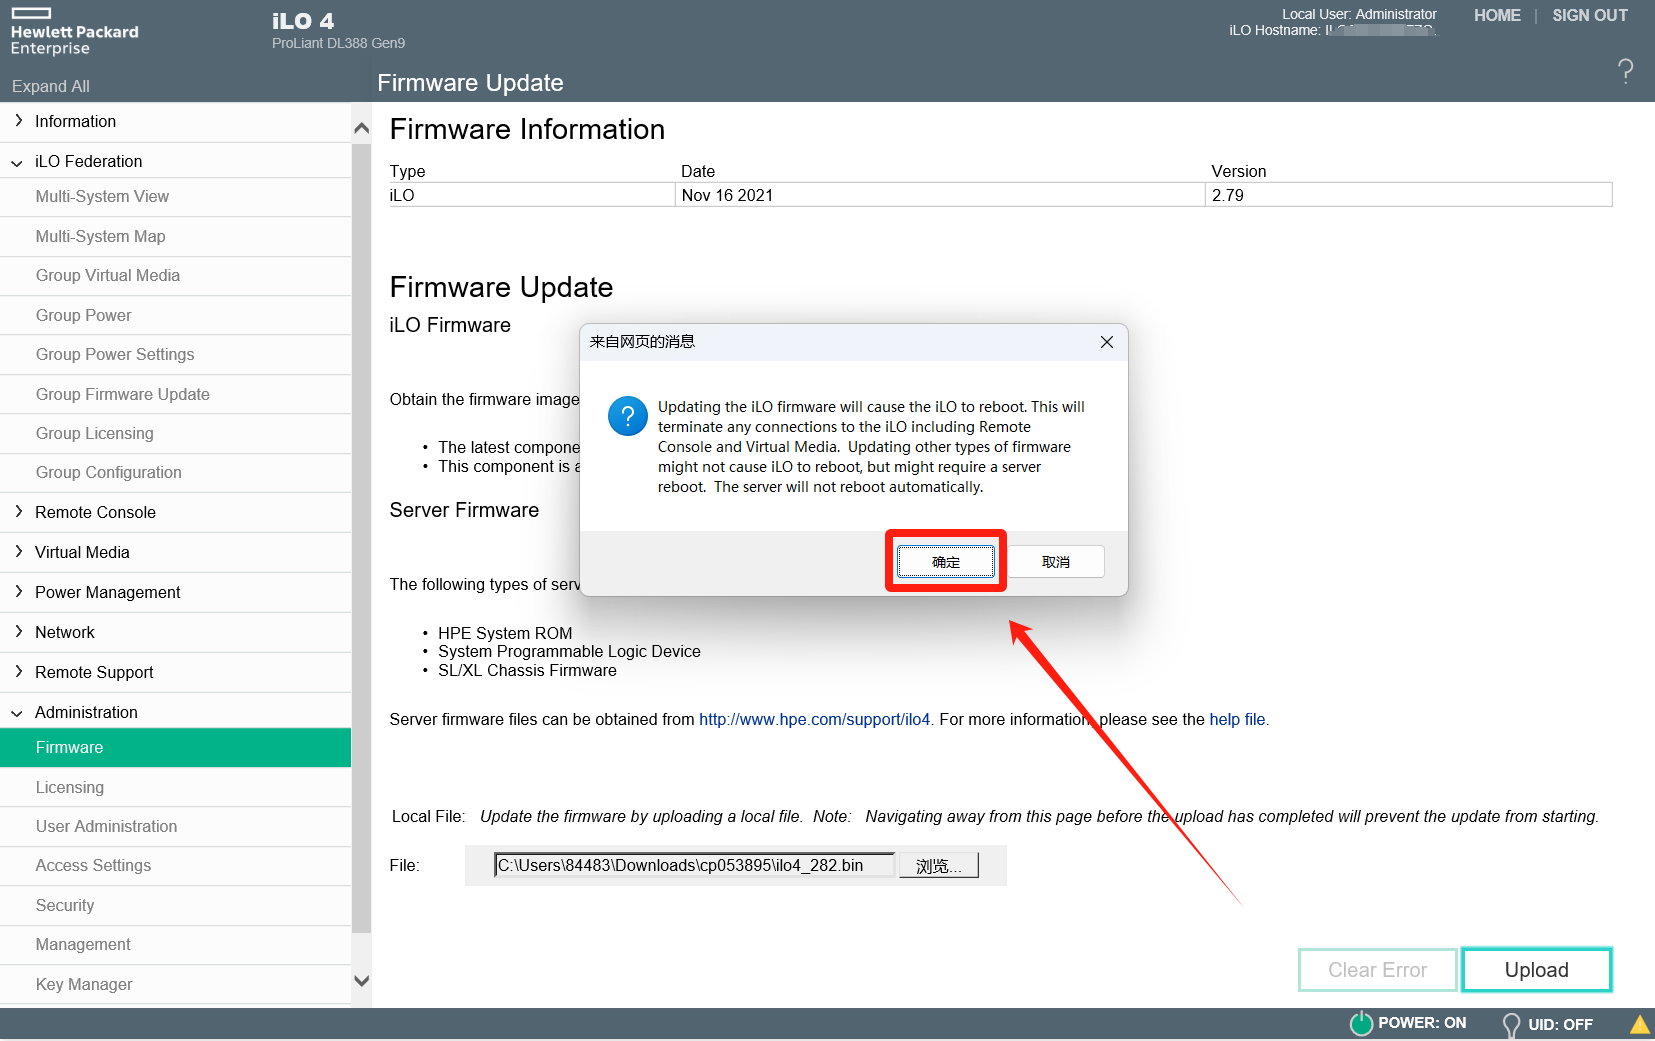Confirm the dialog with 确定 button
The width and height of the screenshot is (1655, 1041).
point(945,562)
